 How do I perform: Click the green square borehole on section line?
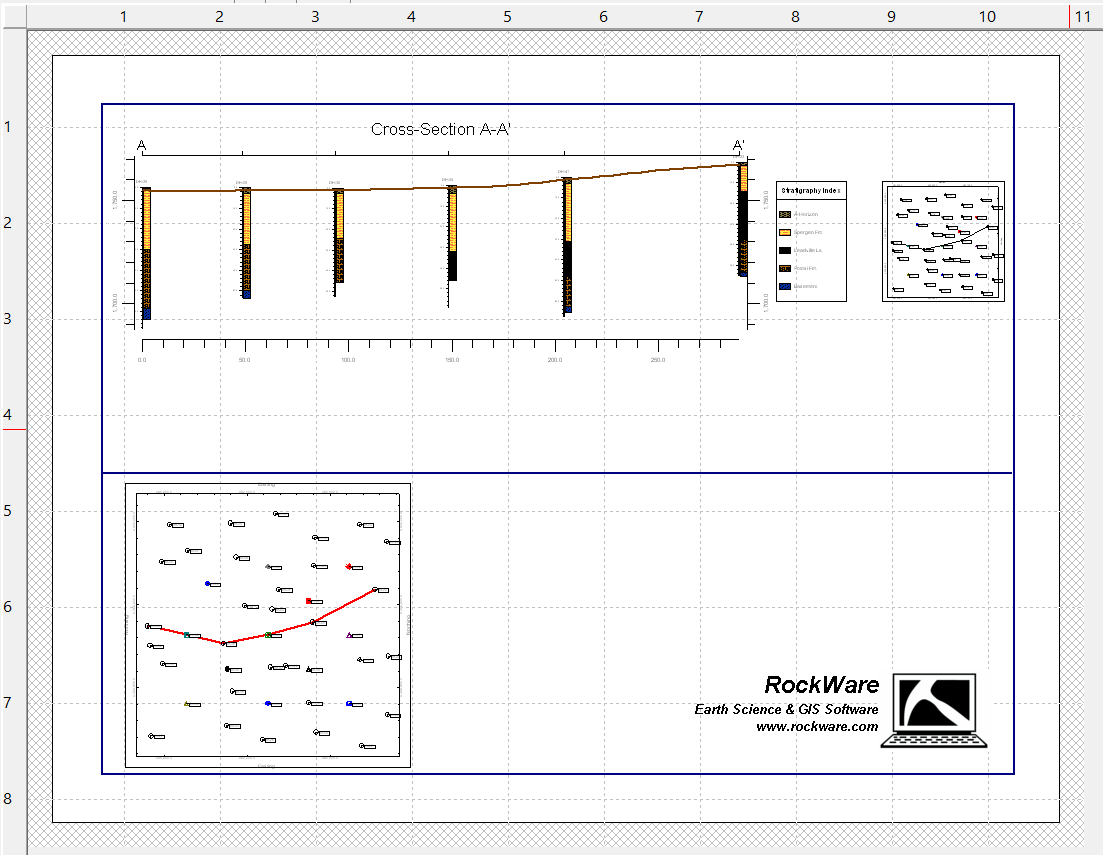click(268, 634)
